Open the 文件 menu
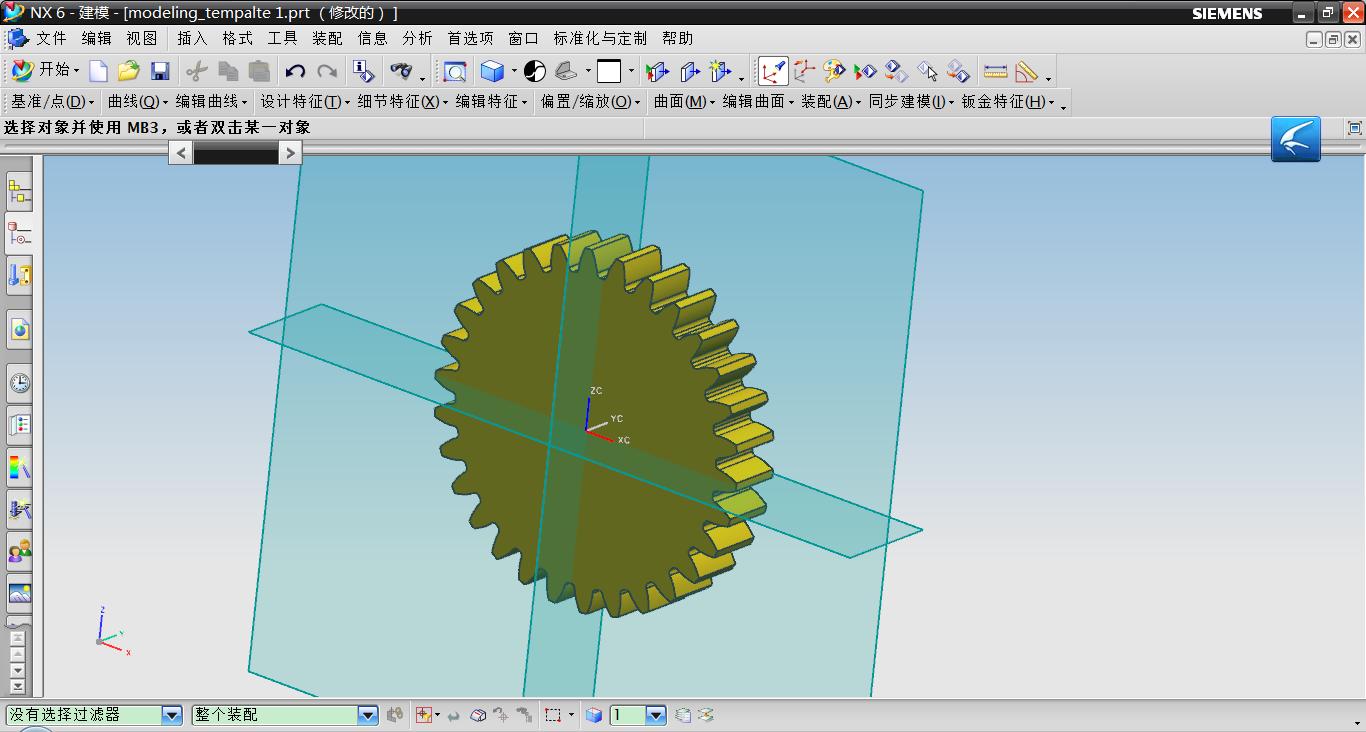Viewport: 1366px width, 732px height. 51,38
